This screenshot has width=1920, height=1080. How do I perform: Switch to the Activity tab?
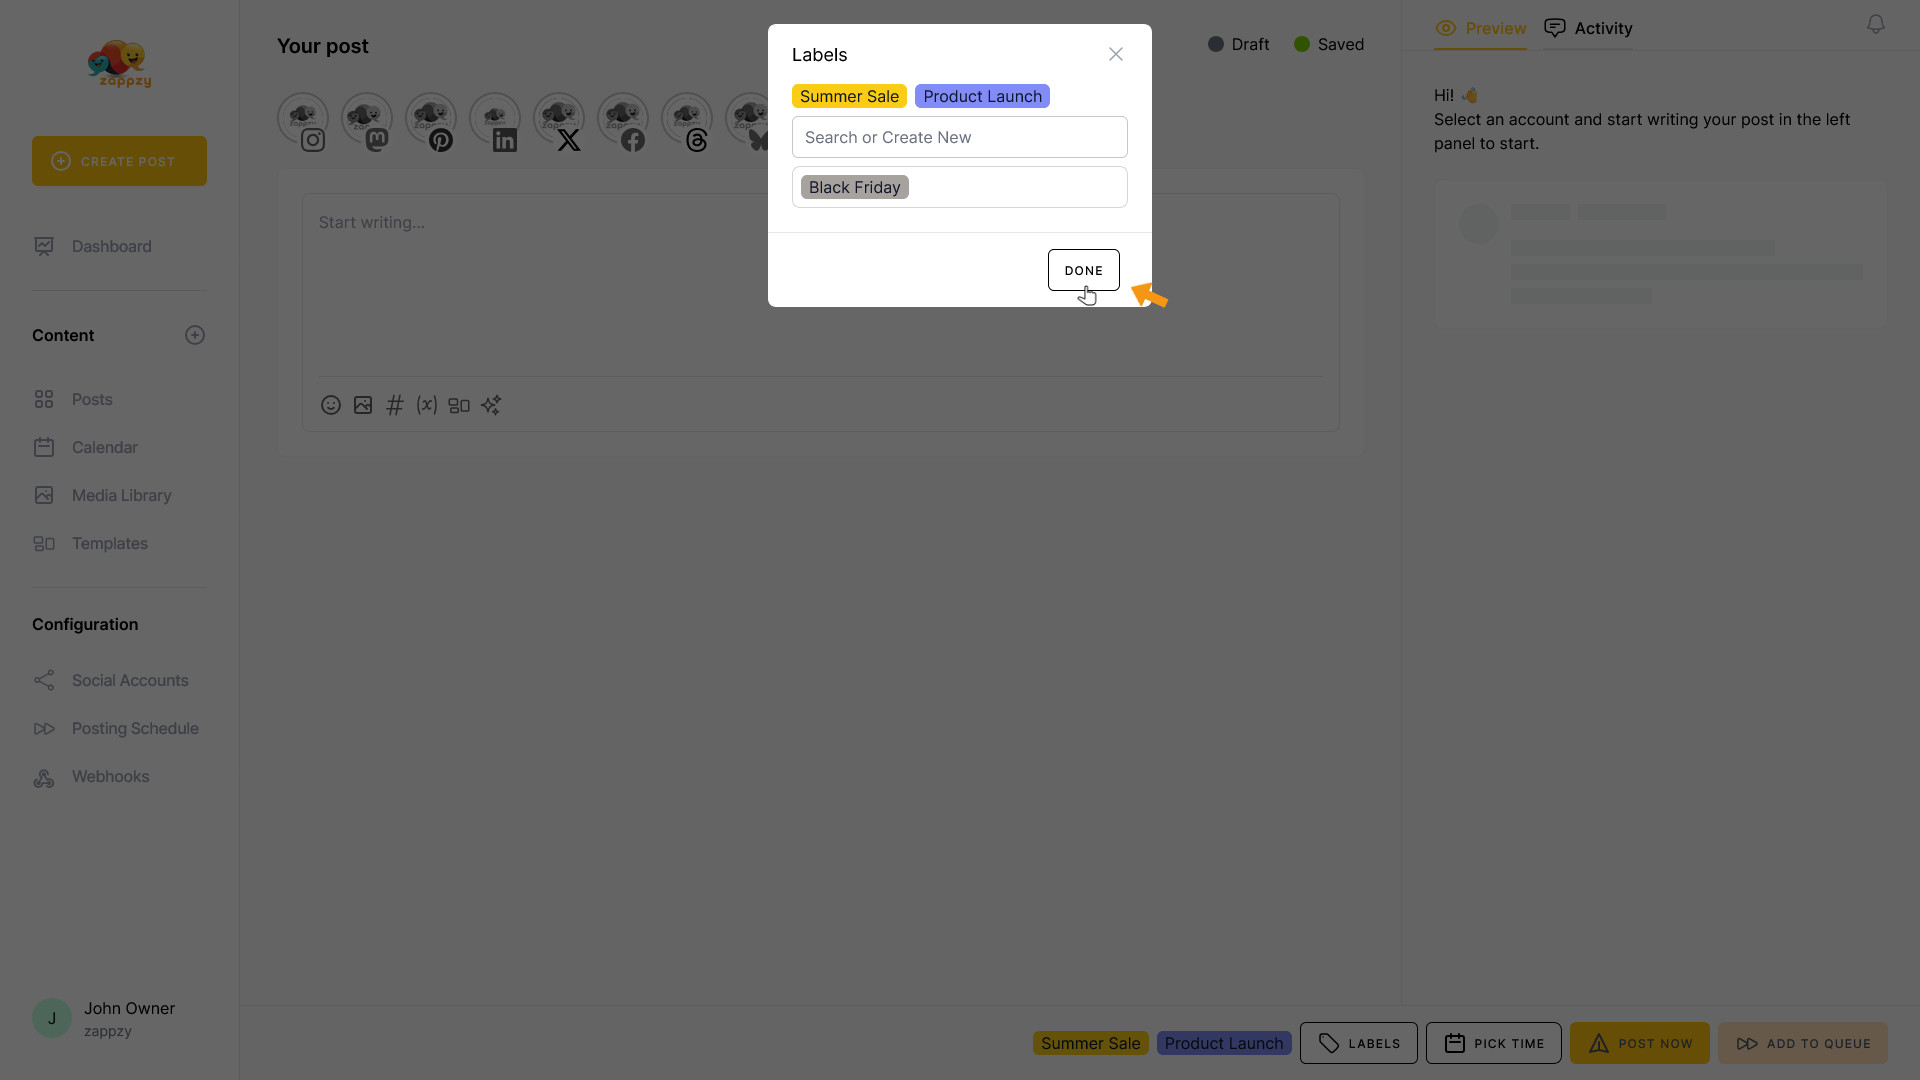[1588, 28]
